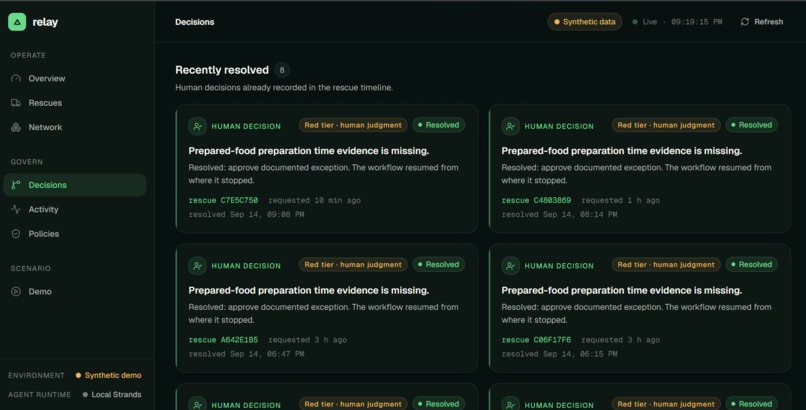Image resolution: width=806 pixels, height=410 pixels.
Task: Click the Live status indicator
Action: pos(645,22)
